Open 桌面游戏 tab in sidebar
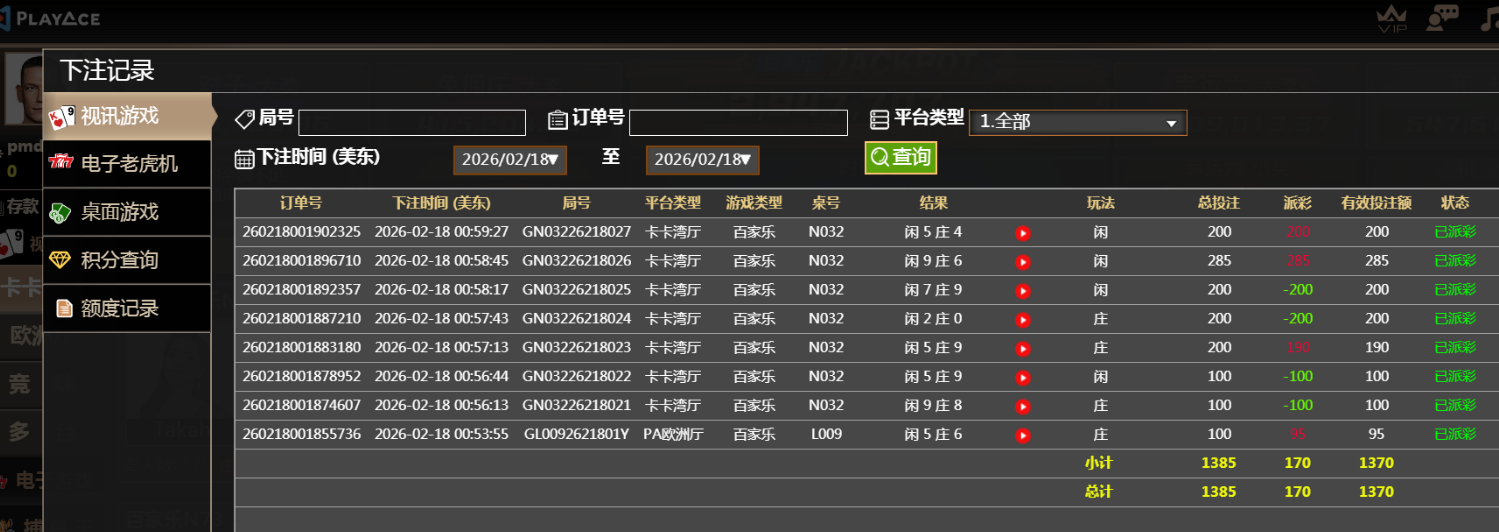Image resolution: width=1499 pixels, height=532 pixels. [127, 212]
